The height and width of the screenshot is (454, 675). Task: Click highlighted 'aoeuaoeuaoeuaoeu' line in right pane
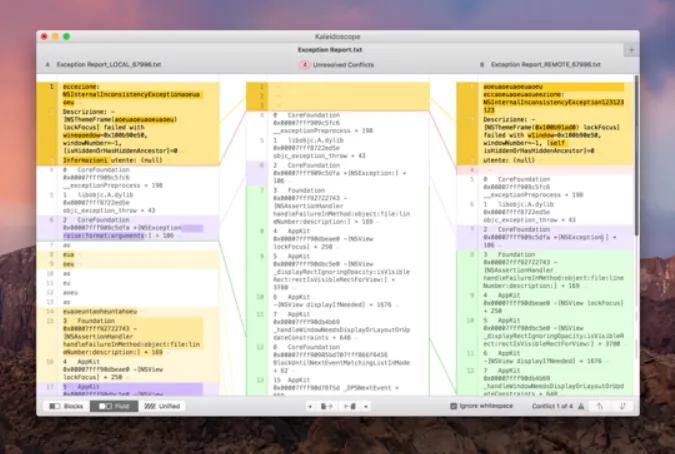pos(554,86)
